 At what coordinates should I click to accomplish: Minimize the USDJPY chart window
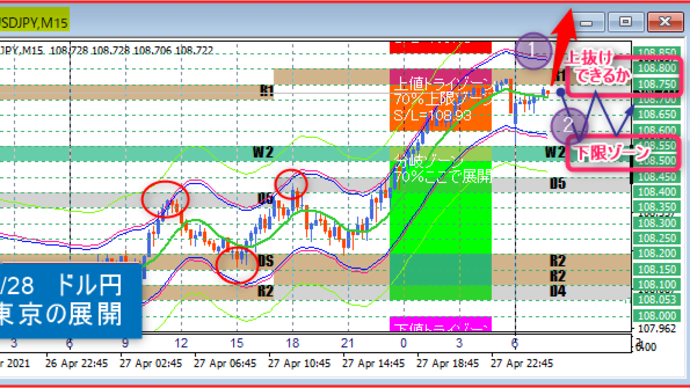586,22
